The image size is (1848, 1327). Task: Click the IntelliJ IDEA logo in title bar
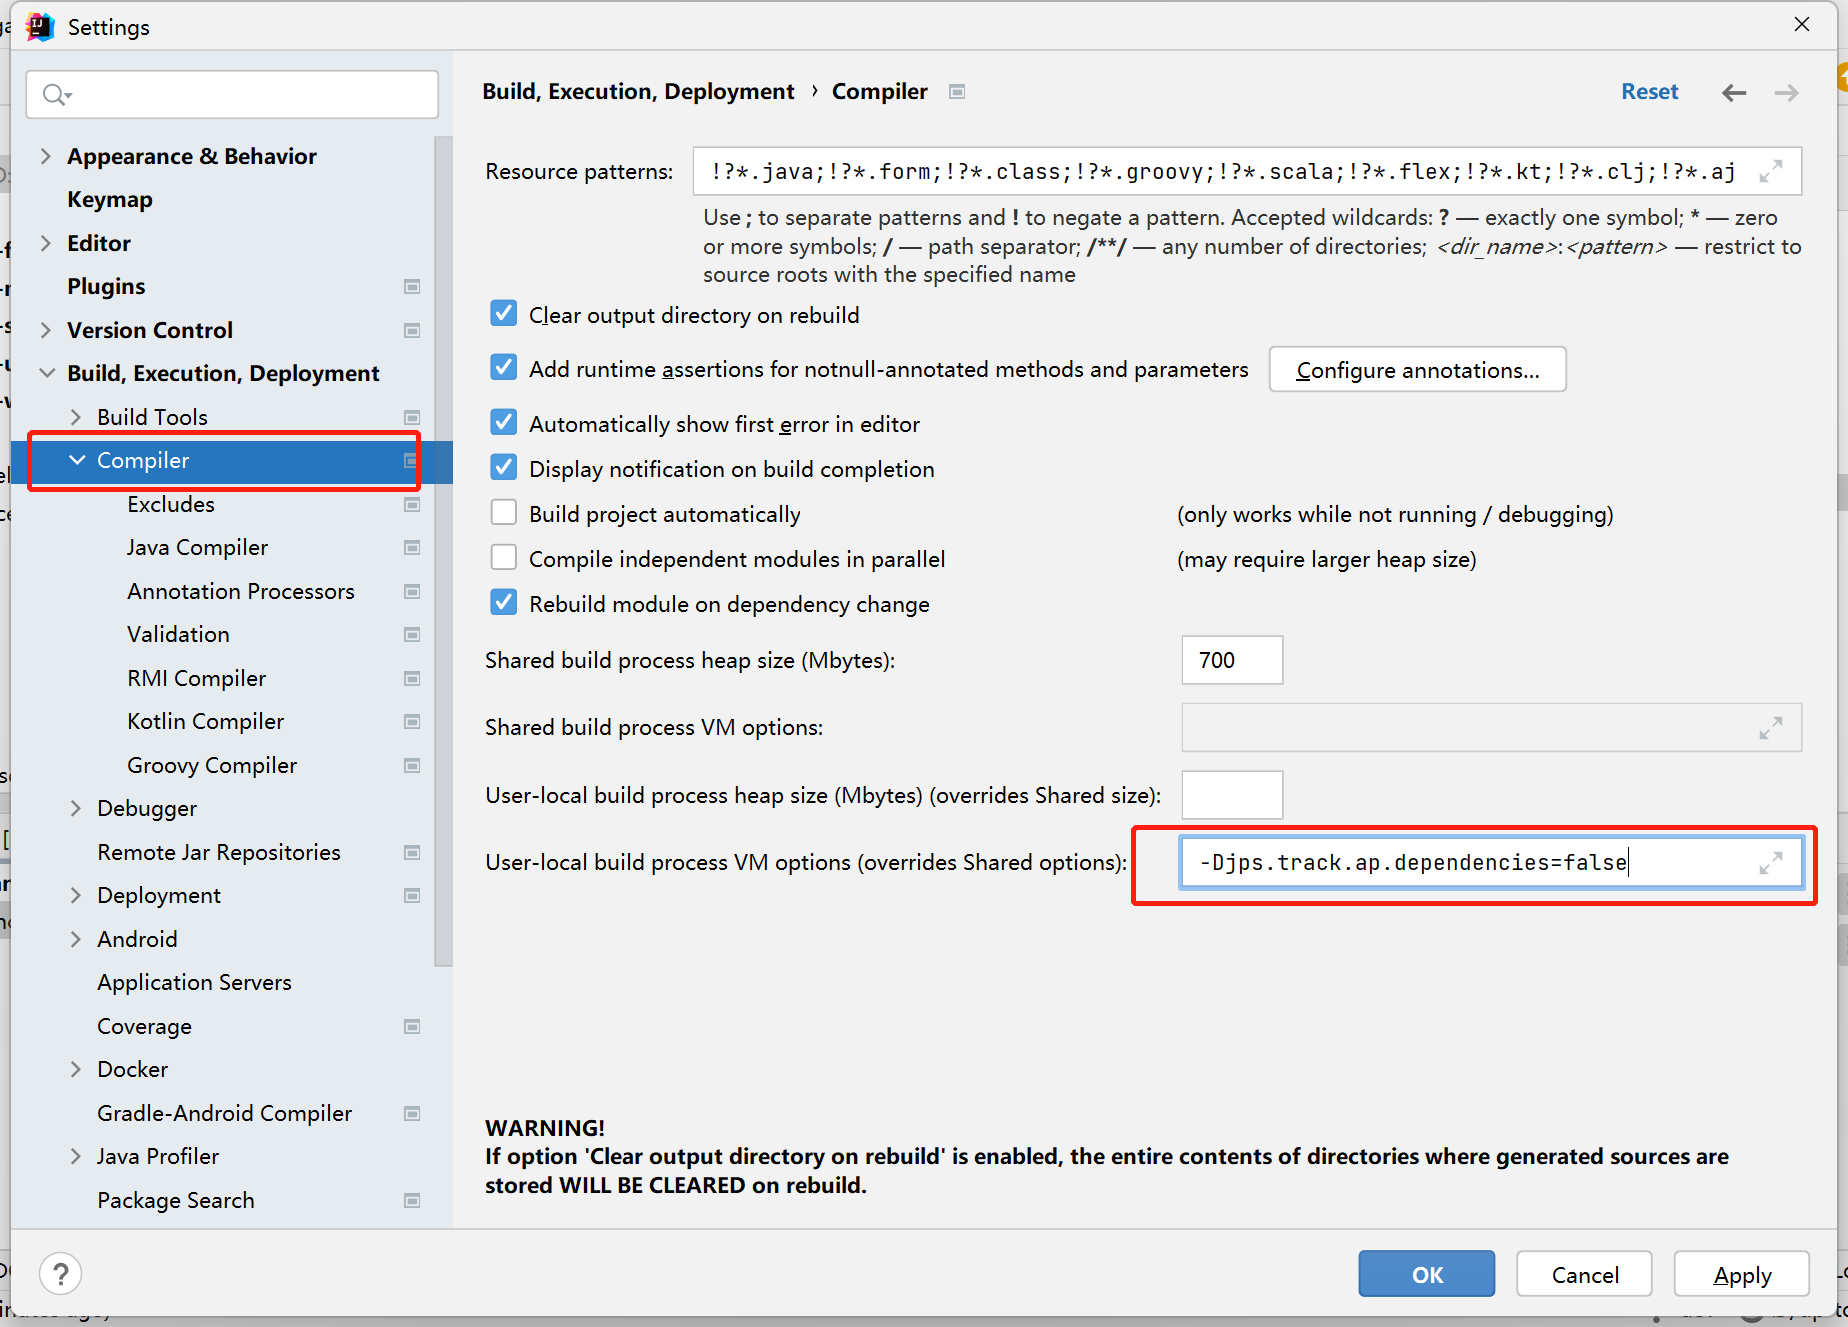[40, 27]
